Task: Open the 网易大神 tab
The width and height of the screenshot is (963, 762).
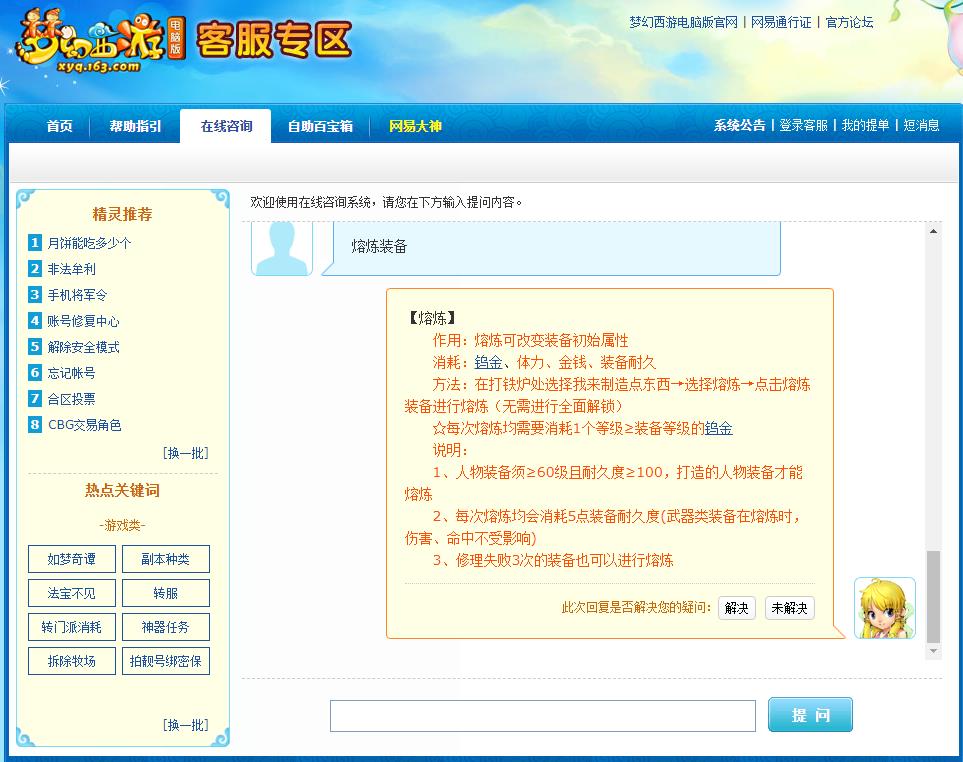Action: (x=411, y=126)
